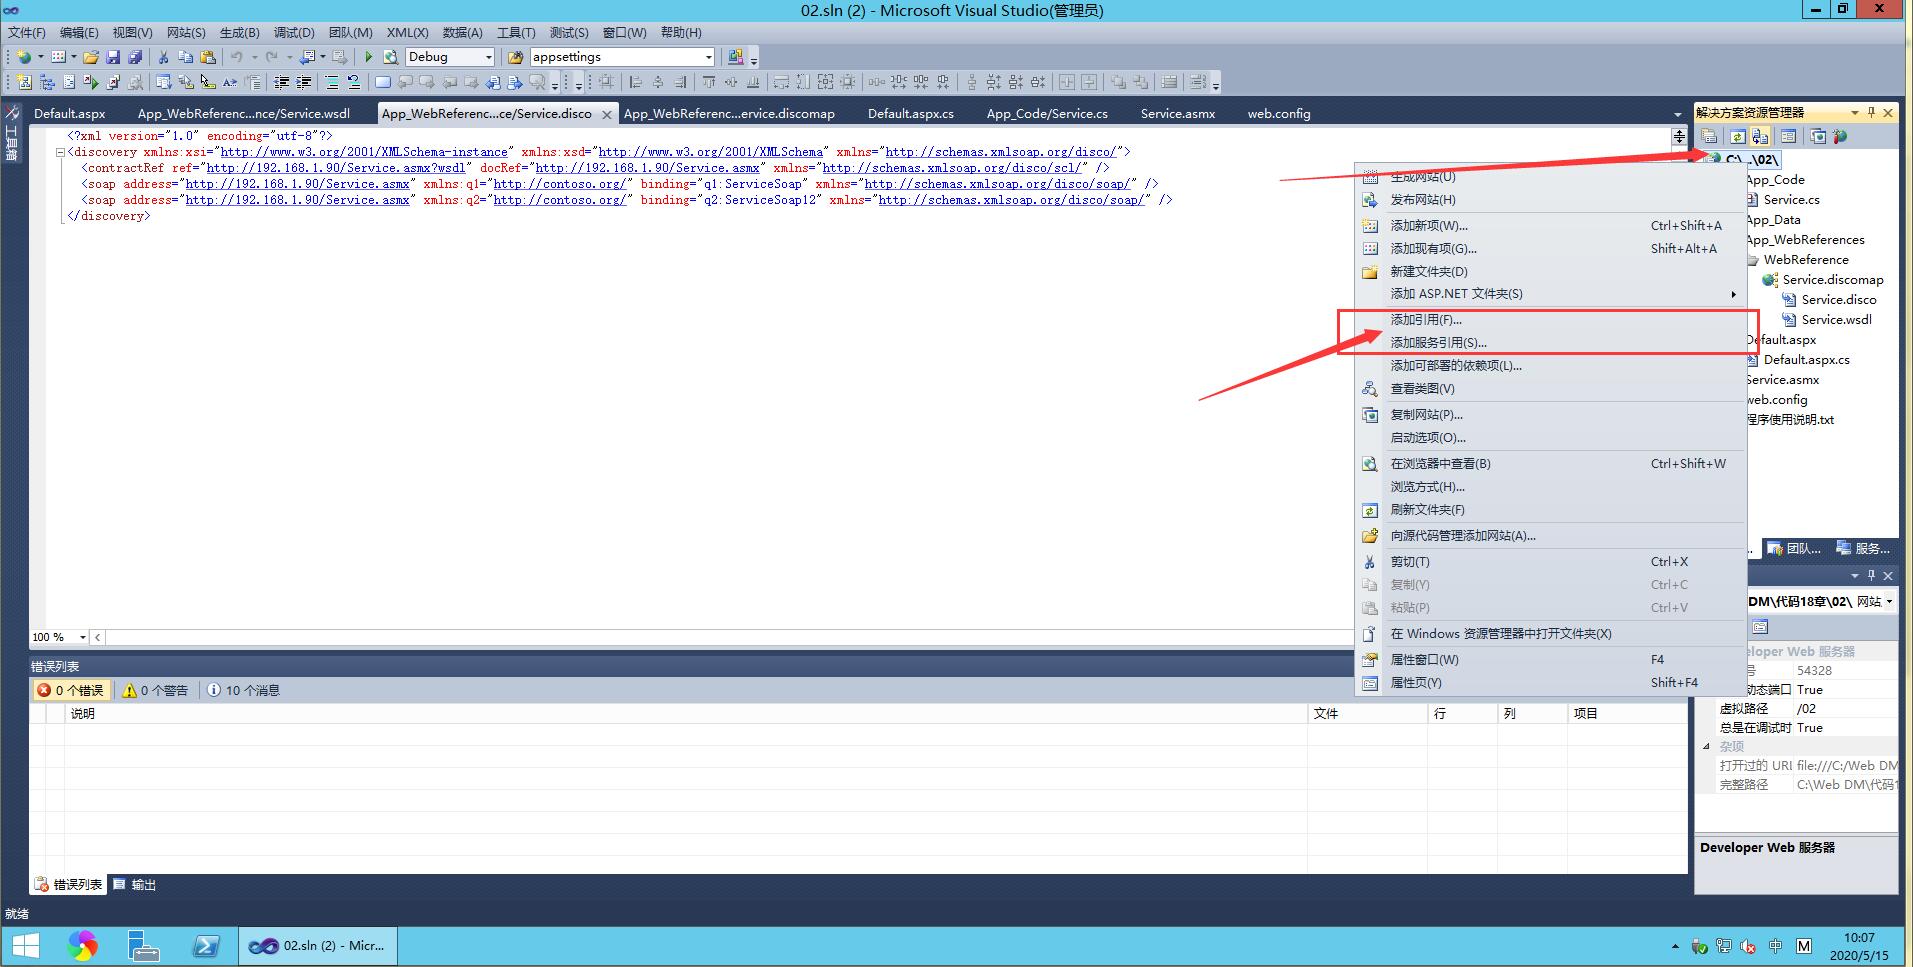Collapse the discovery XML element

coord(60,152)
